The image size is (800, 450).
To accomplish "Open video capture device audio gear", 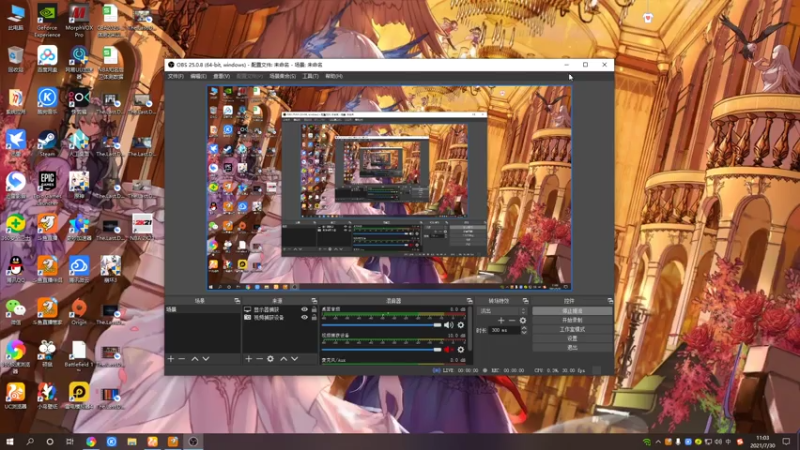I will pyautogui.click(x=461, y=349).
